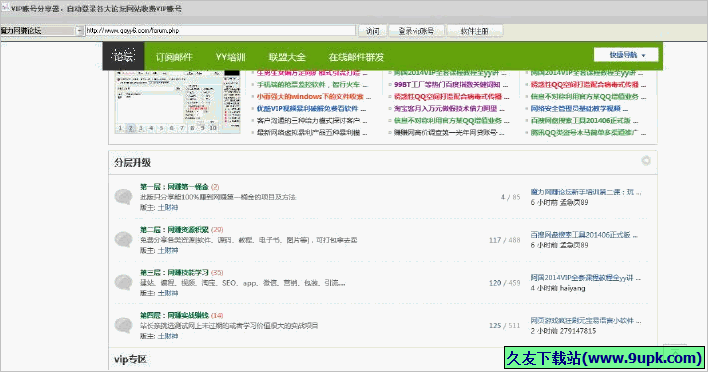
Task: Open the 99BT工厂 百度指数关键词 thread link
Action: pyautogui.click(x=451, y=84)
